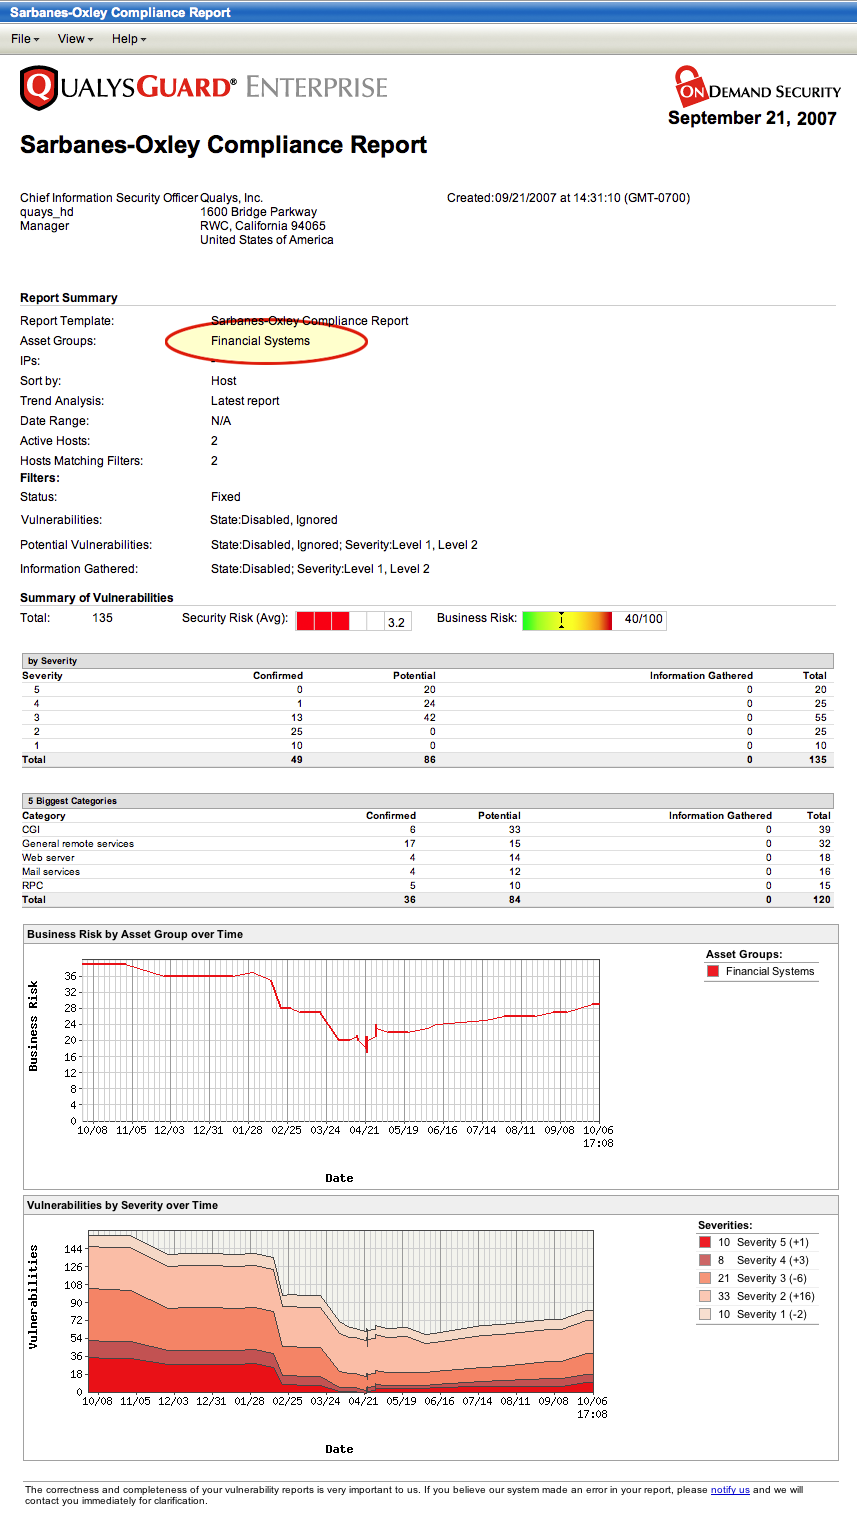Click the '1600 Bridge Parkway' address line
Screen dimensions: 857x1518
(x=258, y=212)
